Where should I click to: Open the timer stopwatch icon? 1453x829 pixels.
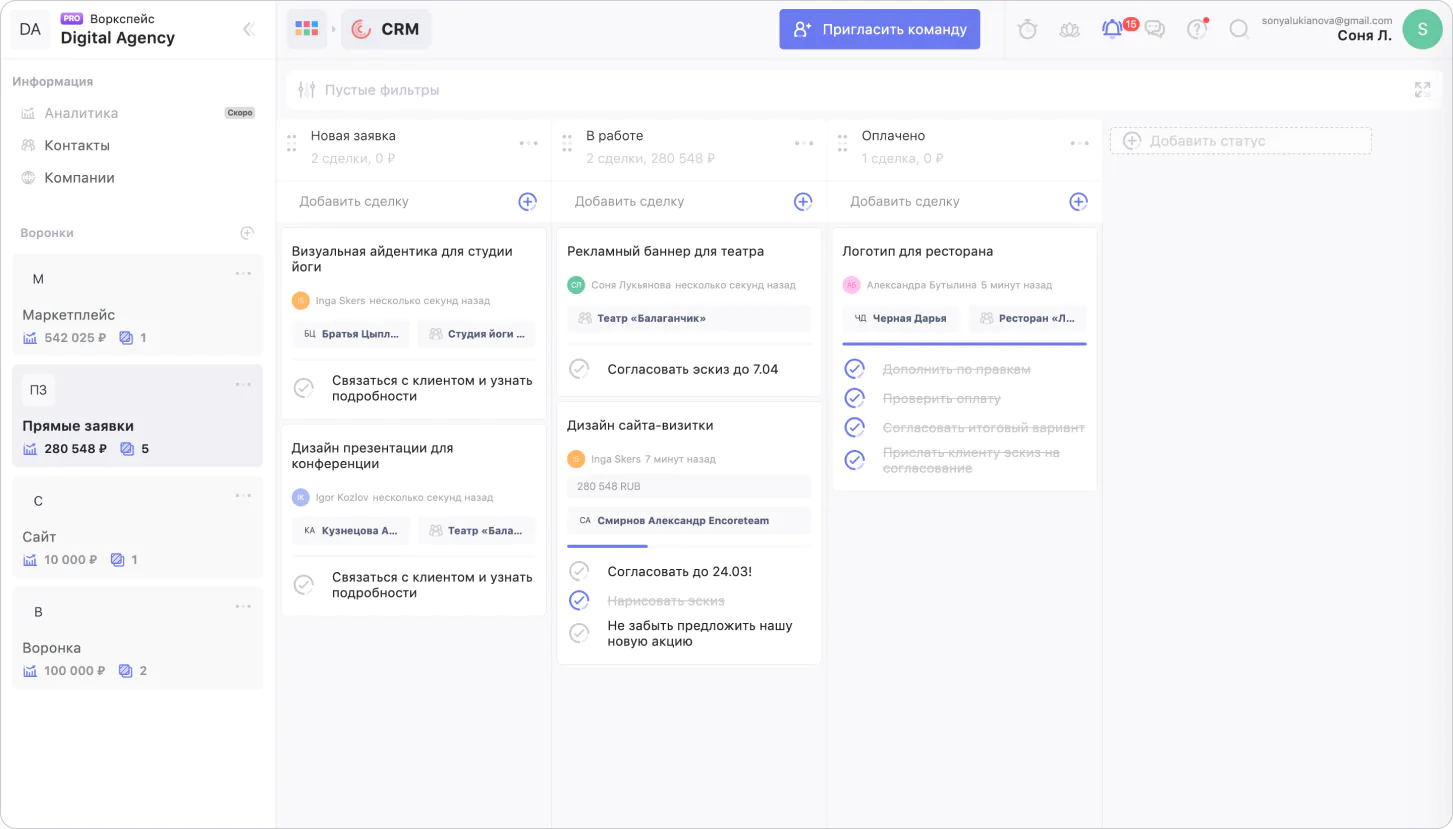pos(1027,29)
